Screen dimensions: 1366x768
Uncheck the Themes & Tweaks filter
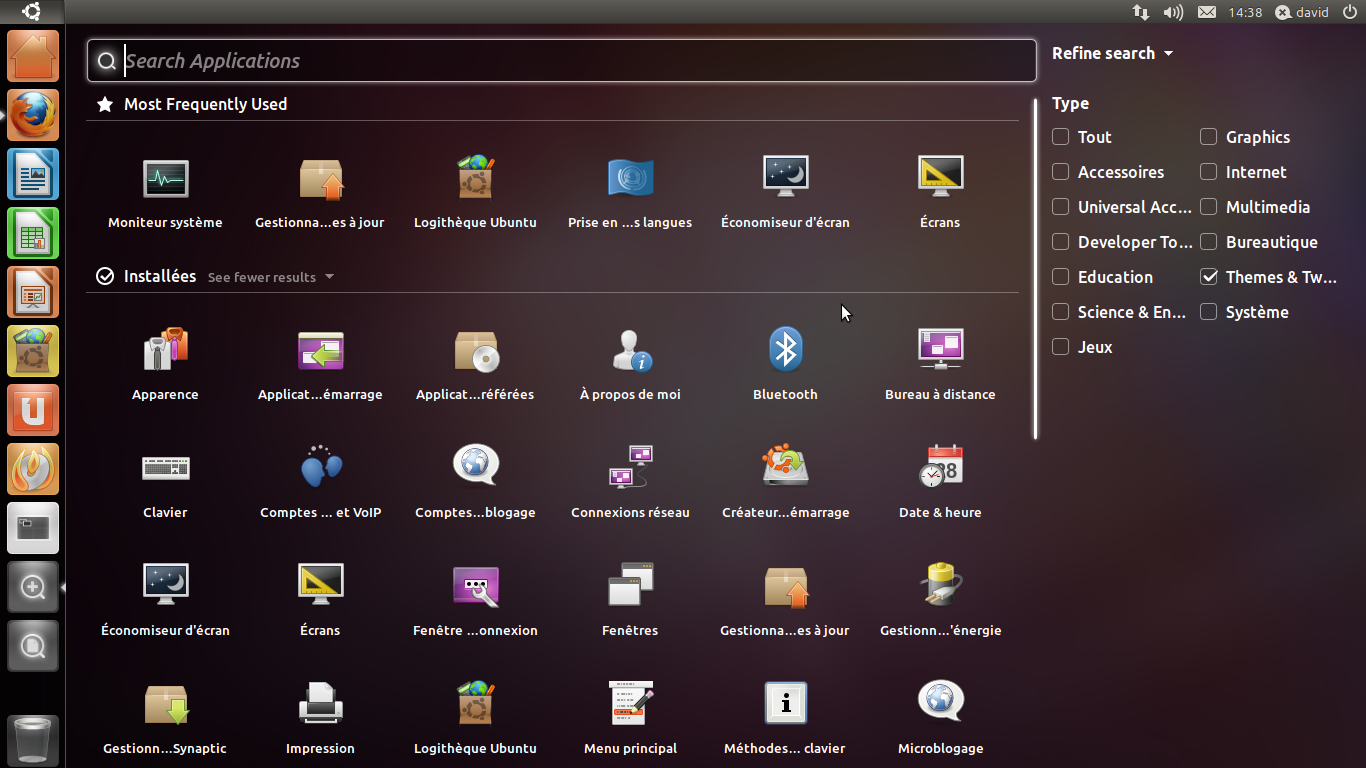point(1209,277)
